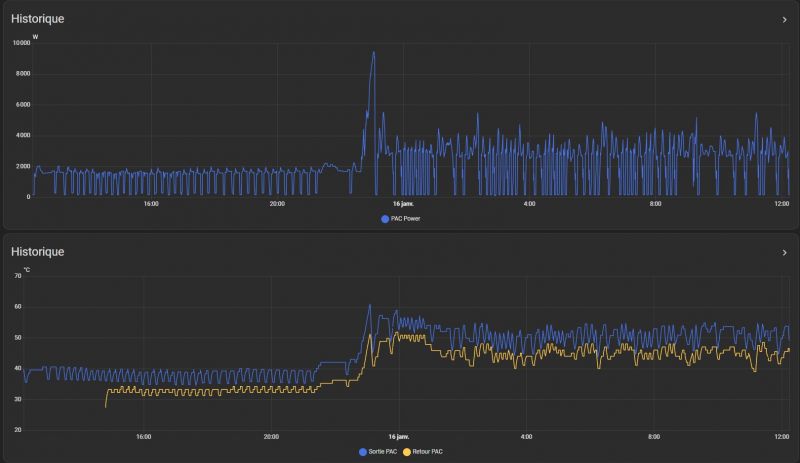Screen dimensions: 800x463
Task: Click the 16 janv. label on power chart
Action: pos(403,204)
